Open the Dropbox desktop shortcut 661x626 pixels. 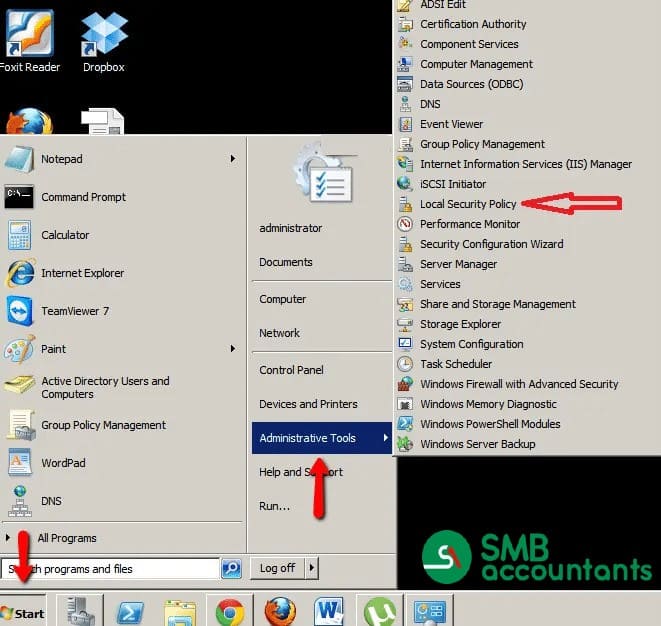pyautogui.click(x=104, y=40)
